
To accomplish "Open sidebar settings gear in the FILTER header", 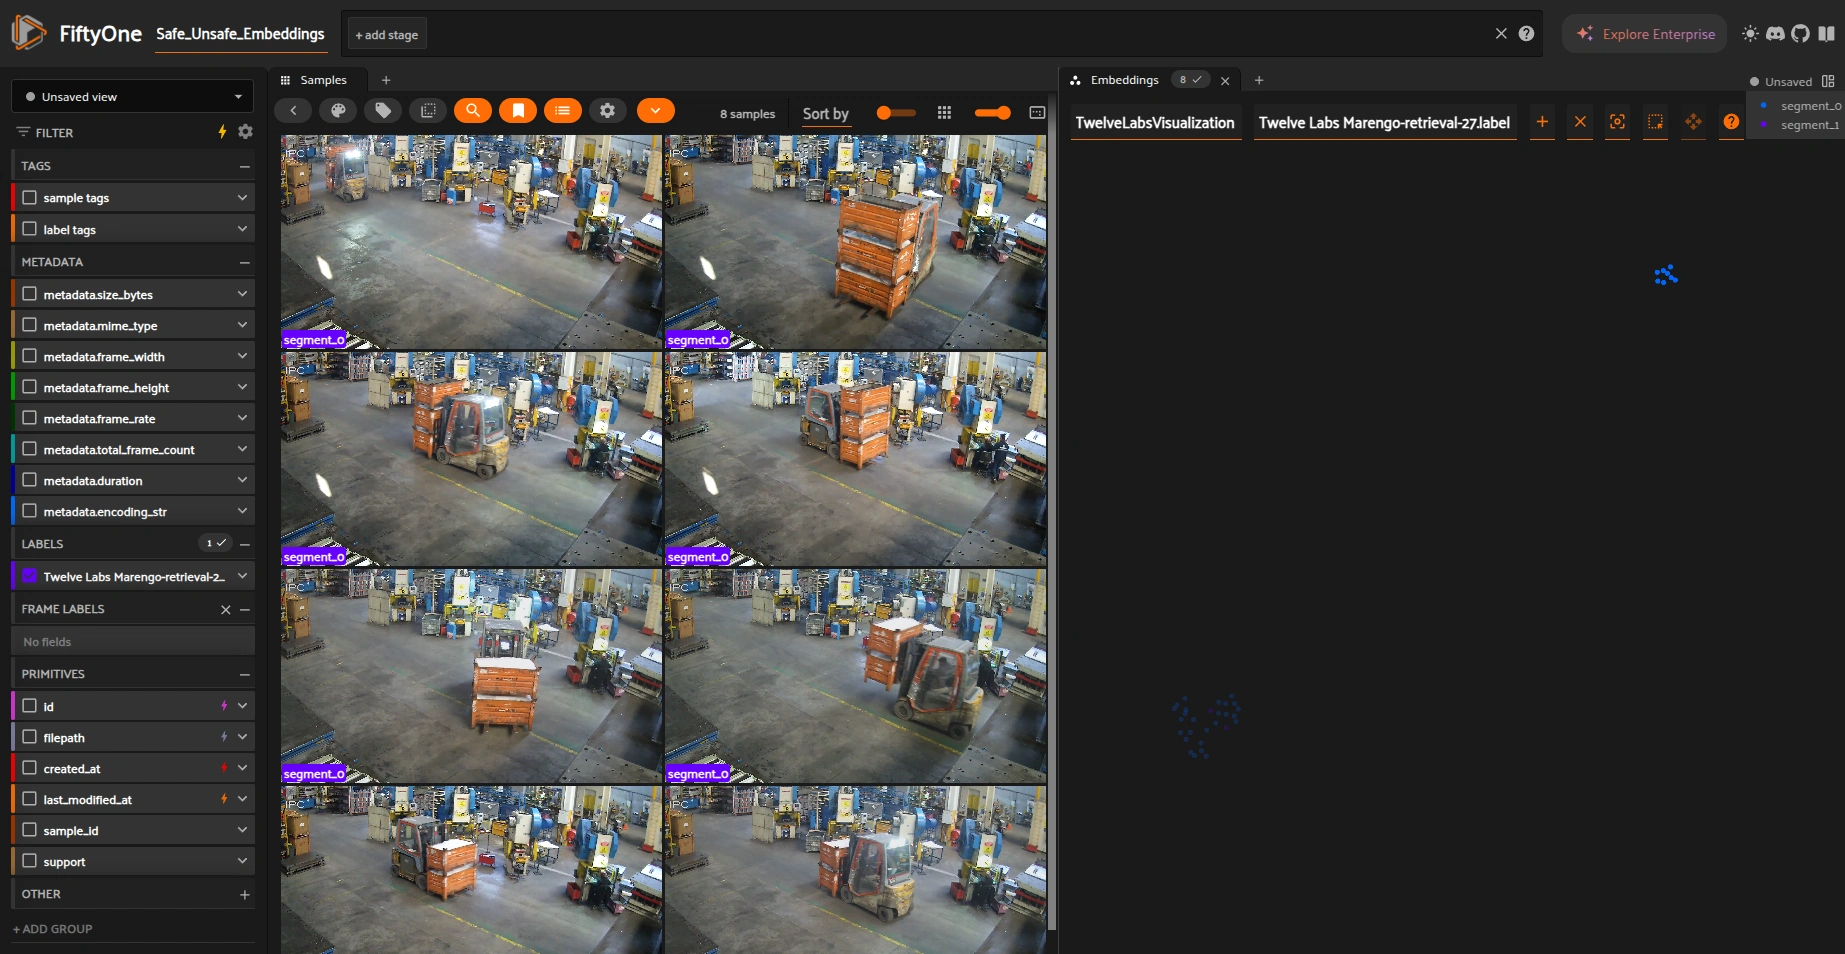I will [x=245, y=132].
